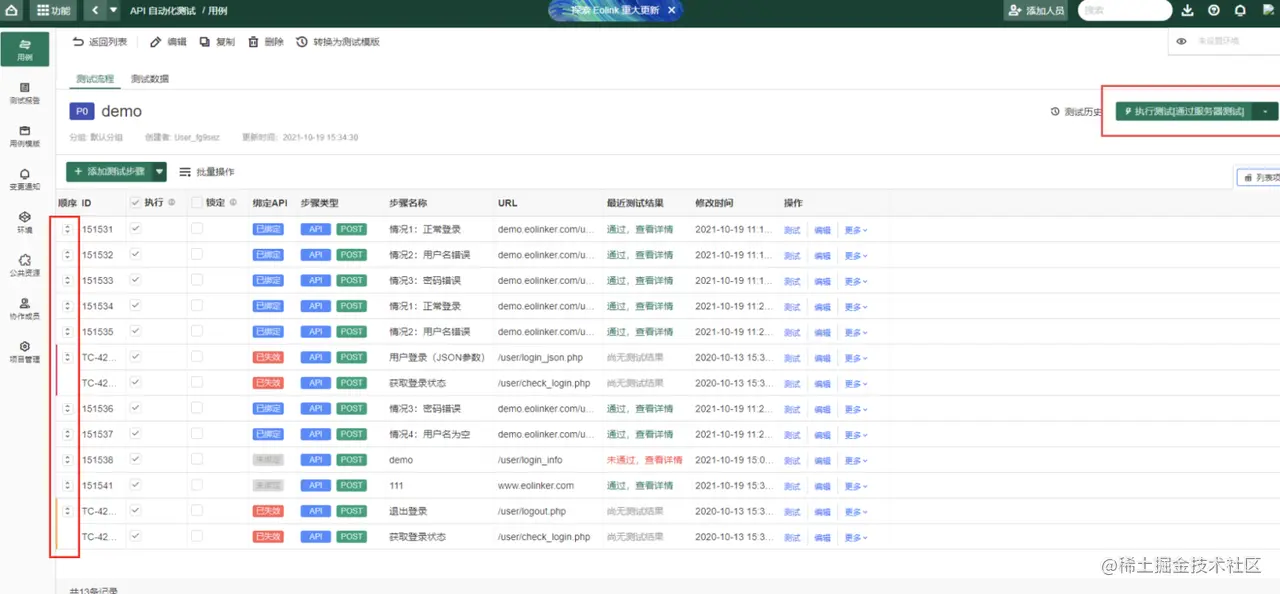
Task: Expand 更多 menu for row 151538
Action: click(x=856, y=460)
